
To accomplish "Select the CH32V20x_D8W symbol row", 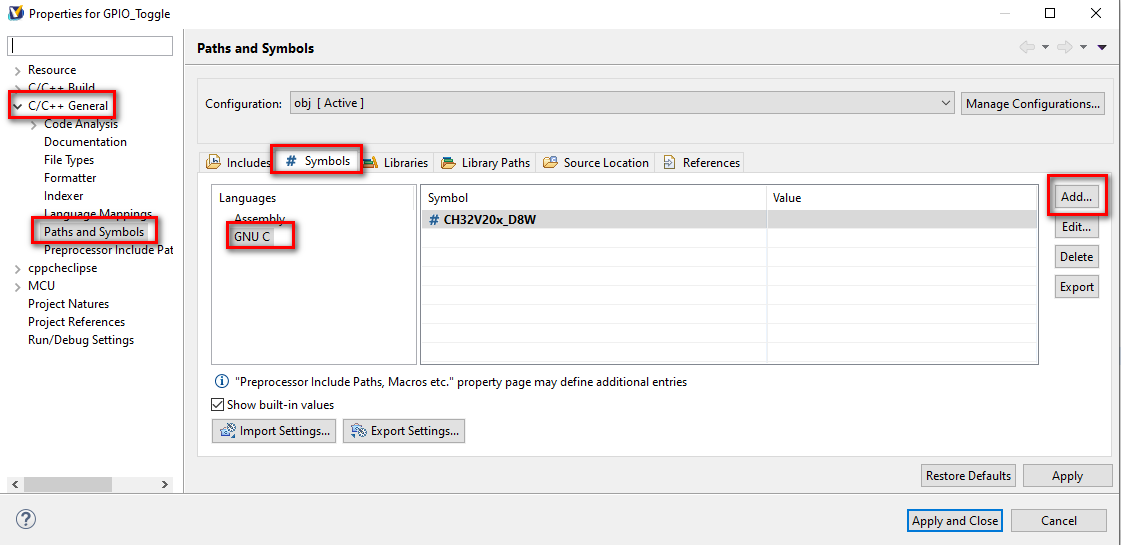I will click(729, 220).
